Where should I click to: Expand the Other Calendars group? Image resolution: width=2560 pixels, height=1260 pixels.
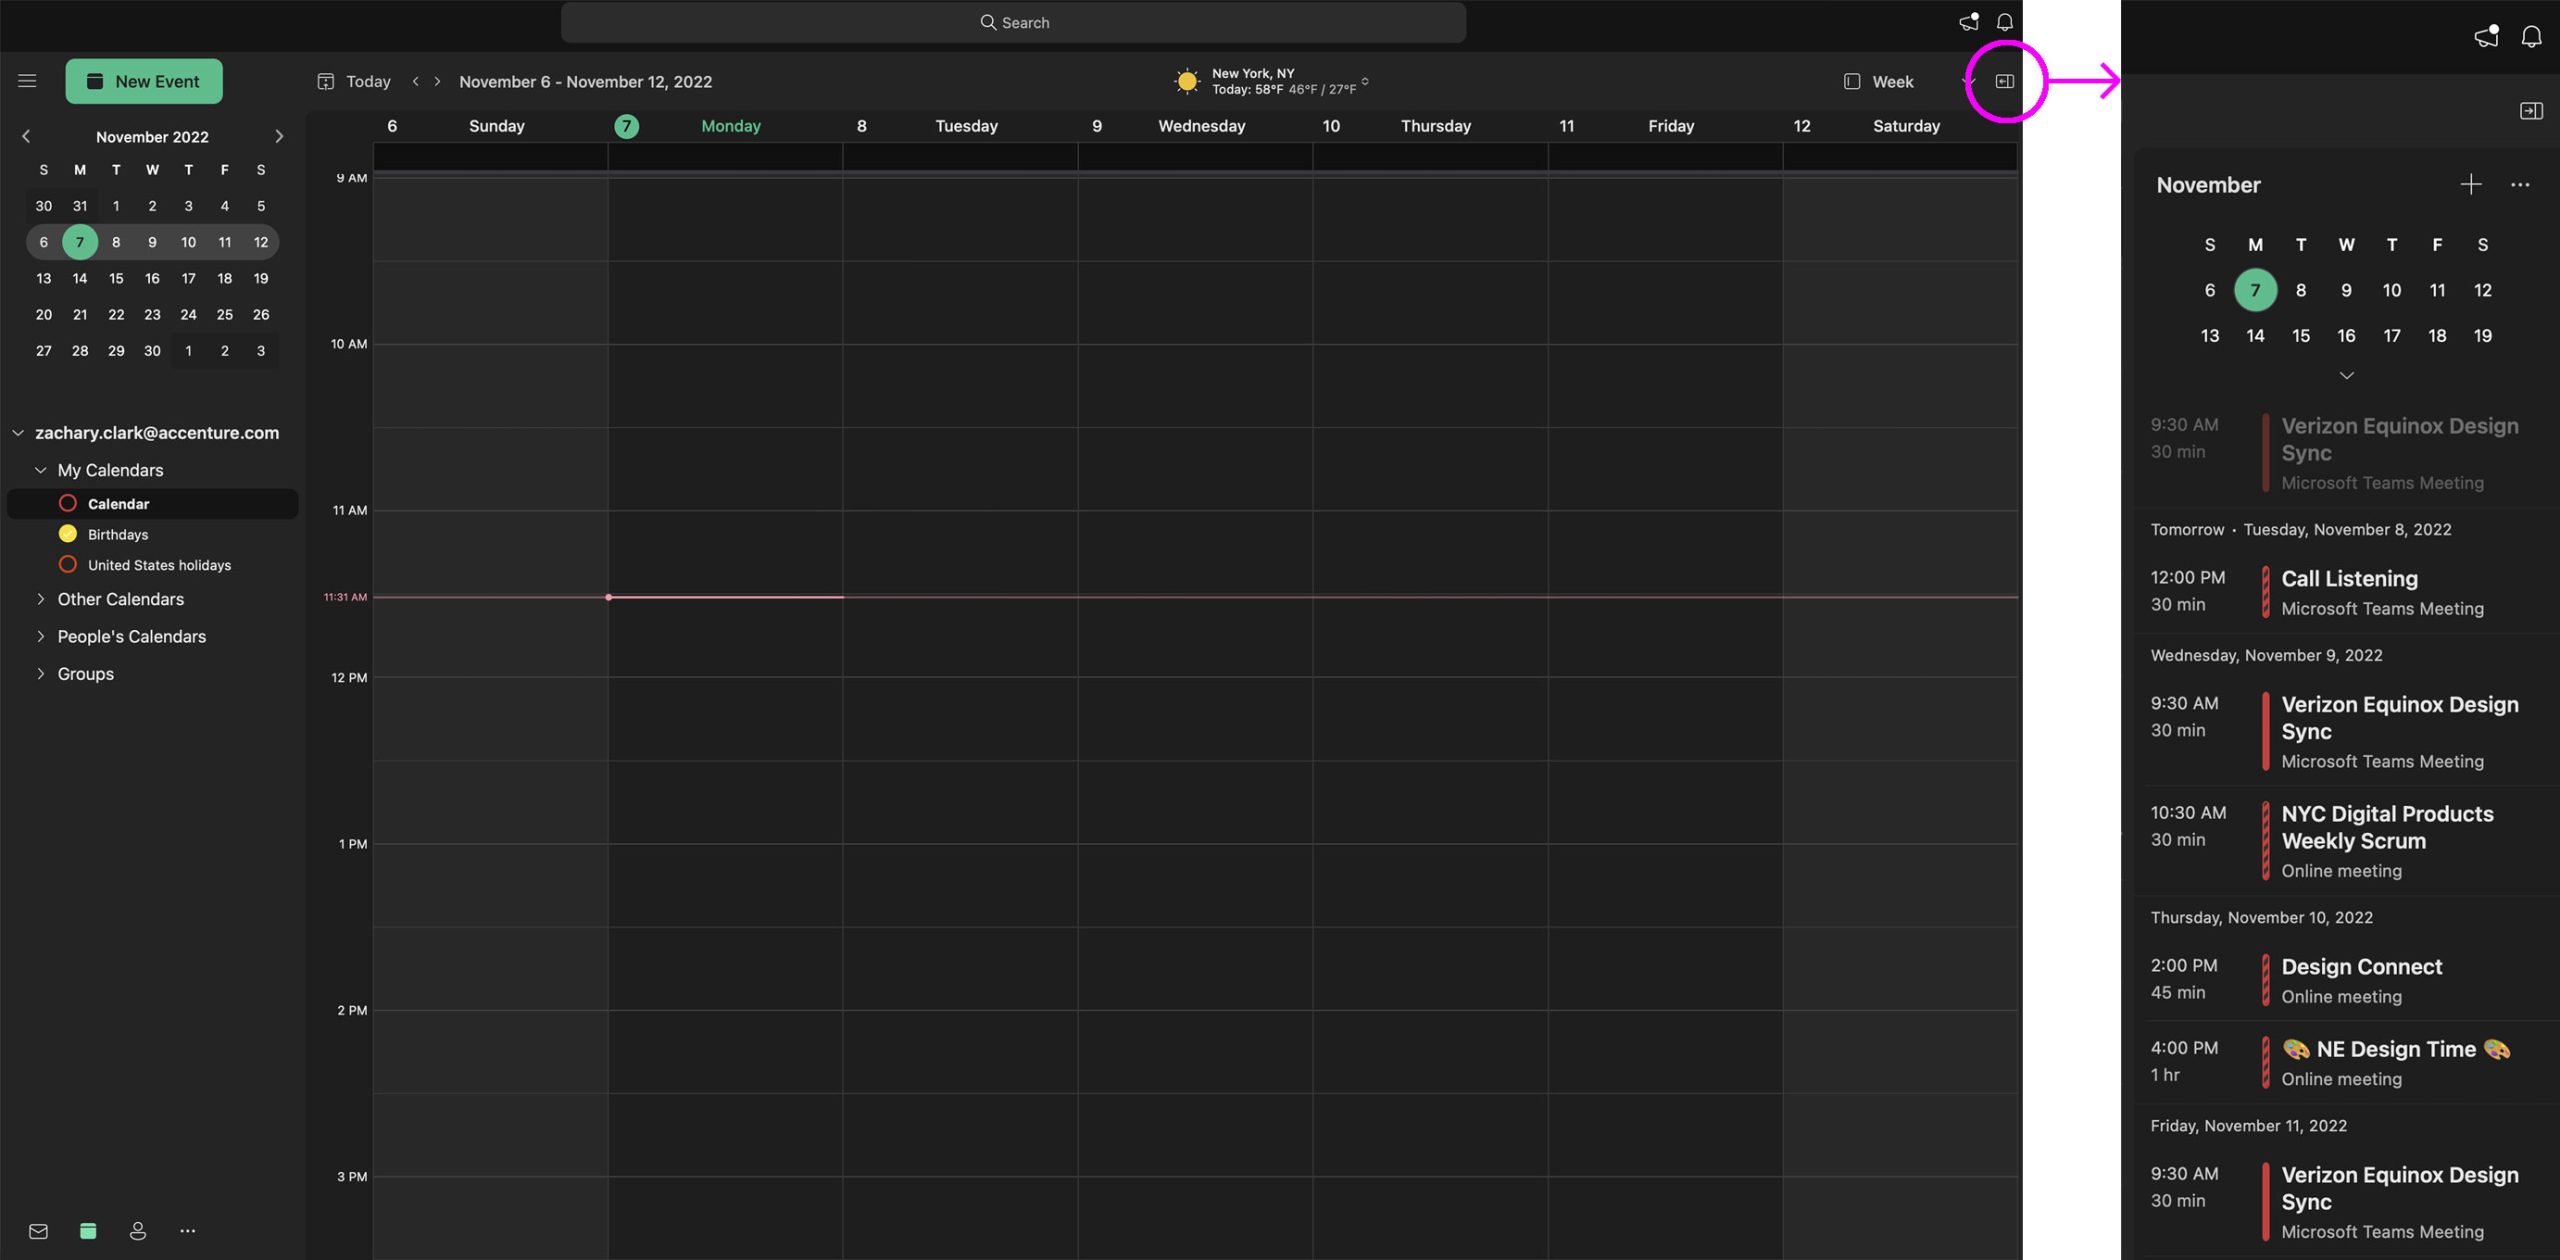(x=41, y=599)
